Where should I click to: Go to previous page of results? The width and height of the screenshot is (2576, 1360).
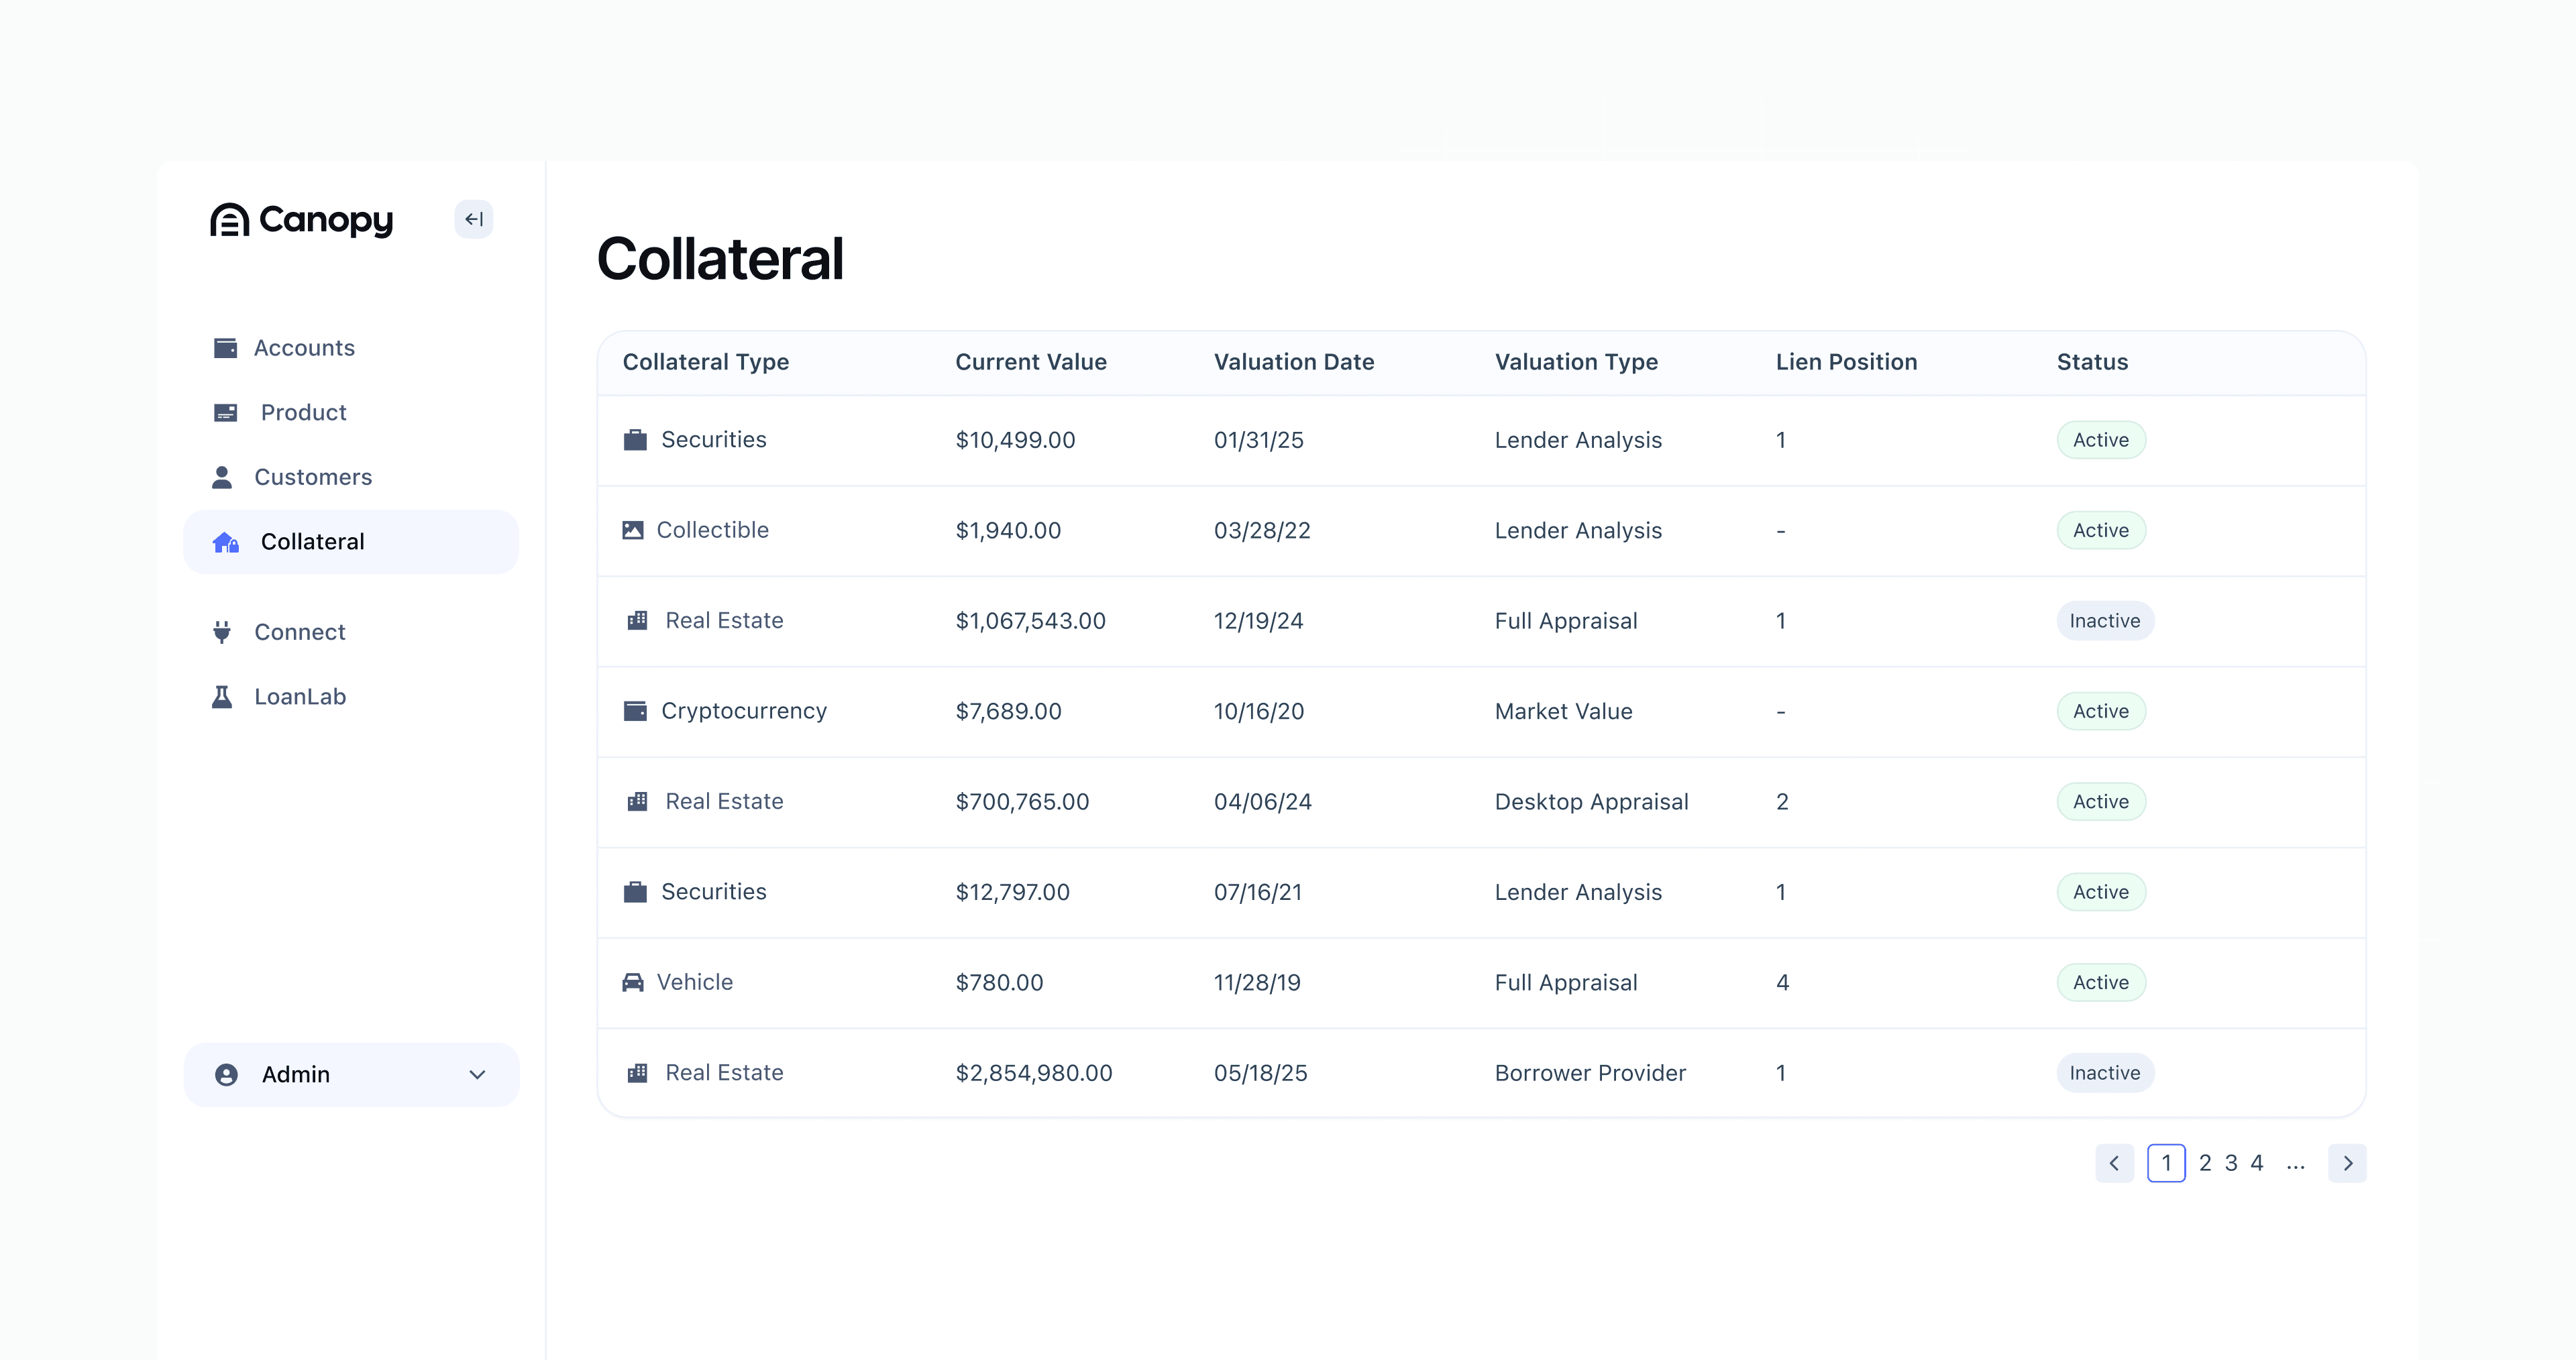pos(2114,1164)
